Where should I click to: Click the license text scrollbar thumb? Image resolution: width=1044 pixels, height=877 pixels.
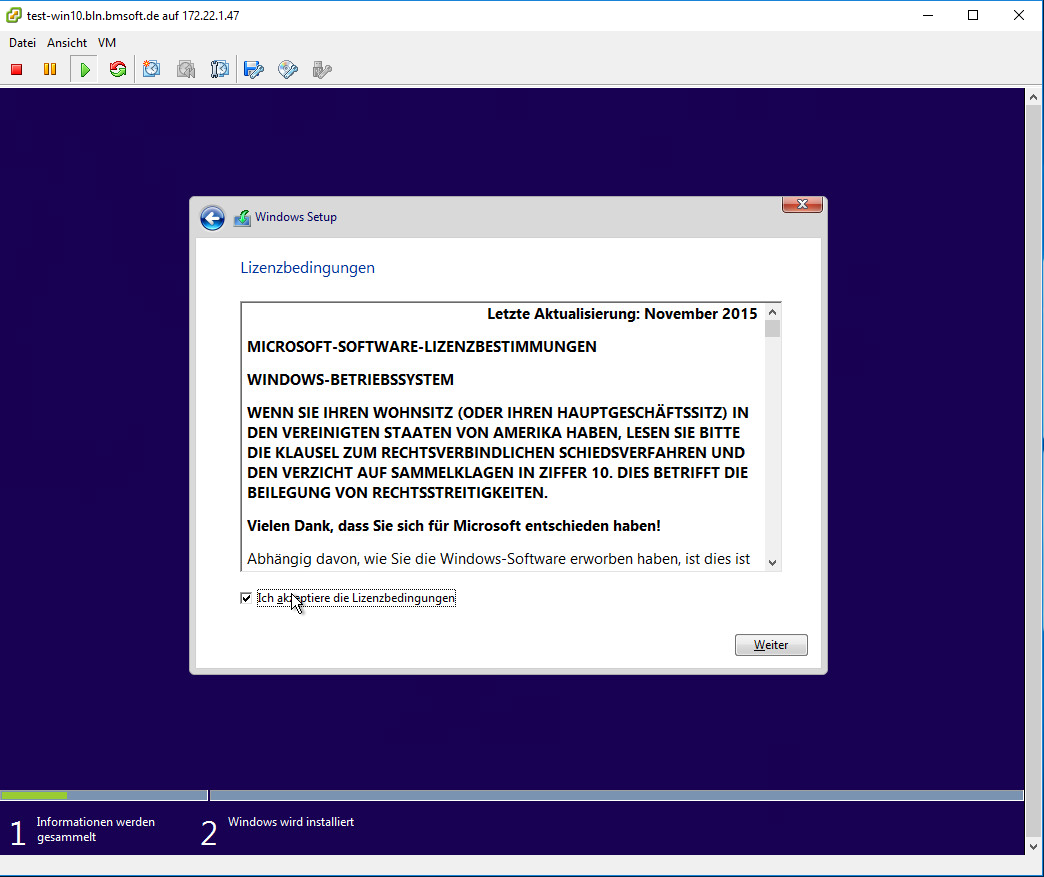(x=772, y=329)
